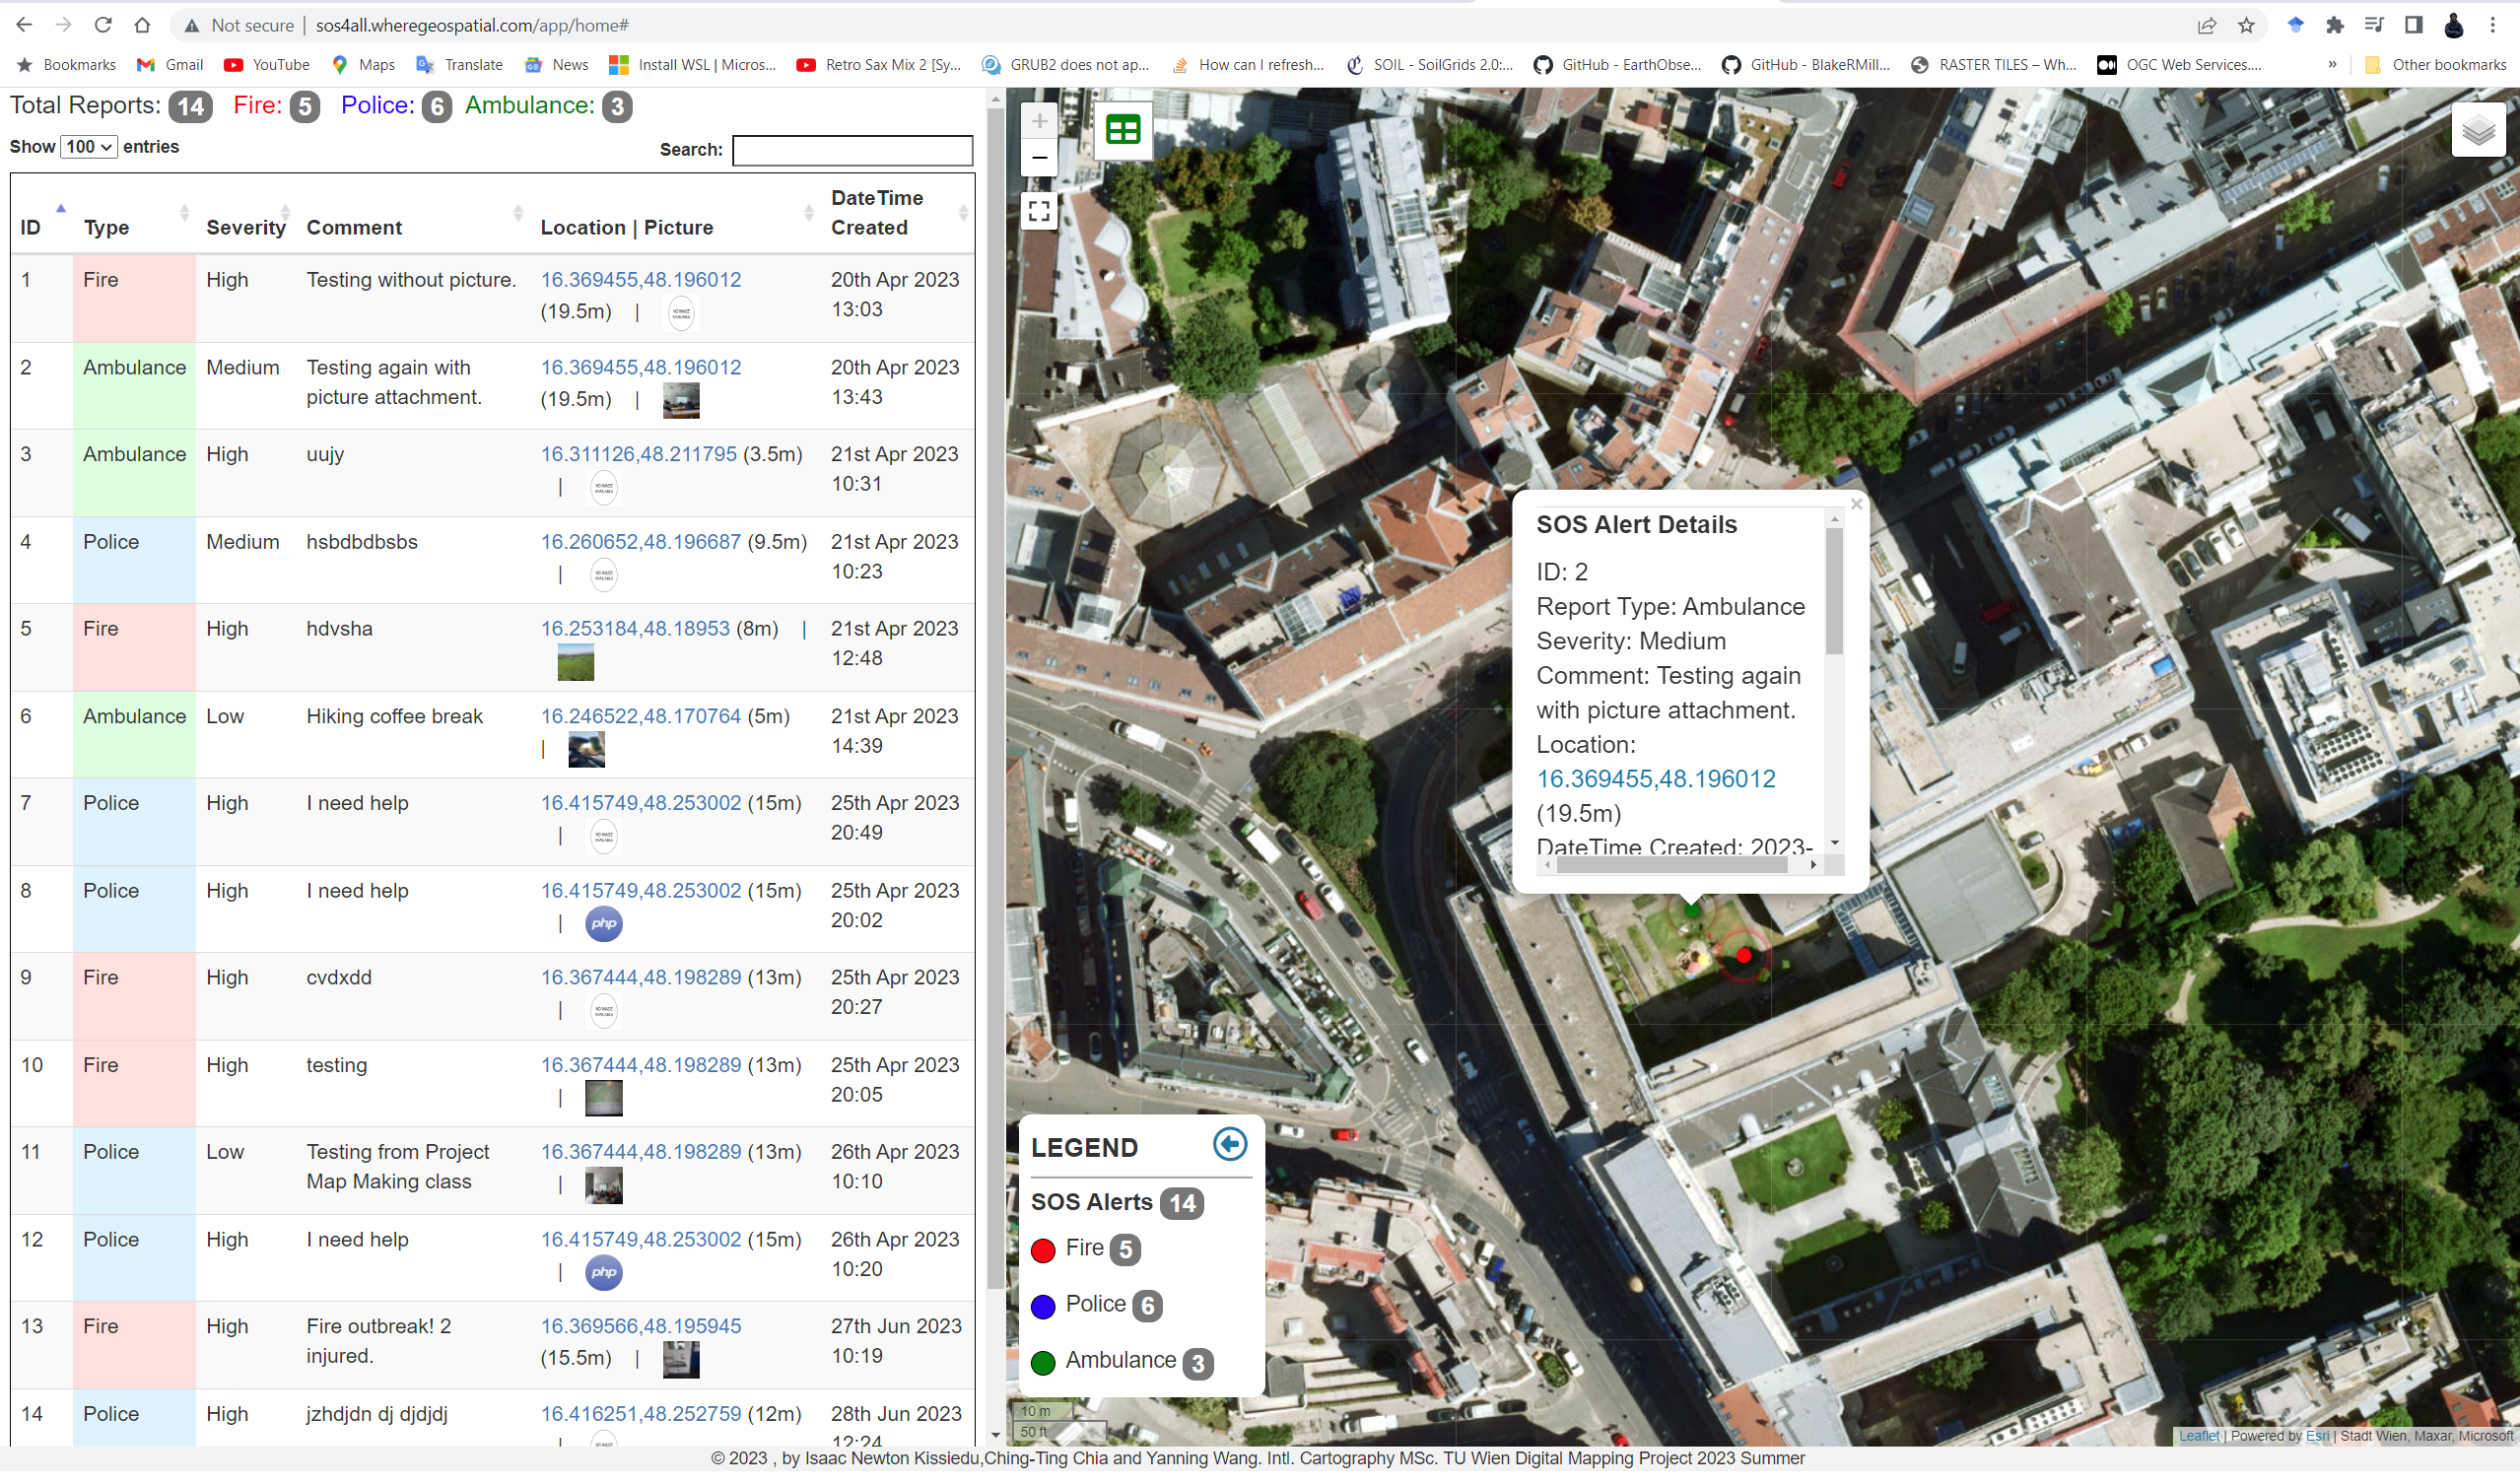Close the SOS Alert Details popup

click(x=1856, y=505)
